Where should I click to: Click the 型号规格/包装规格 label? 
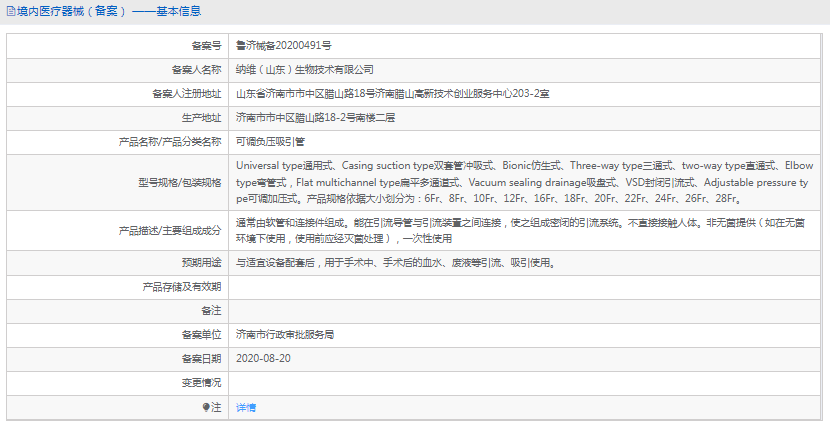(x=180, y=183)
